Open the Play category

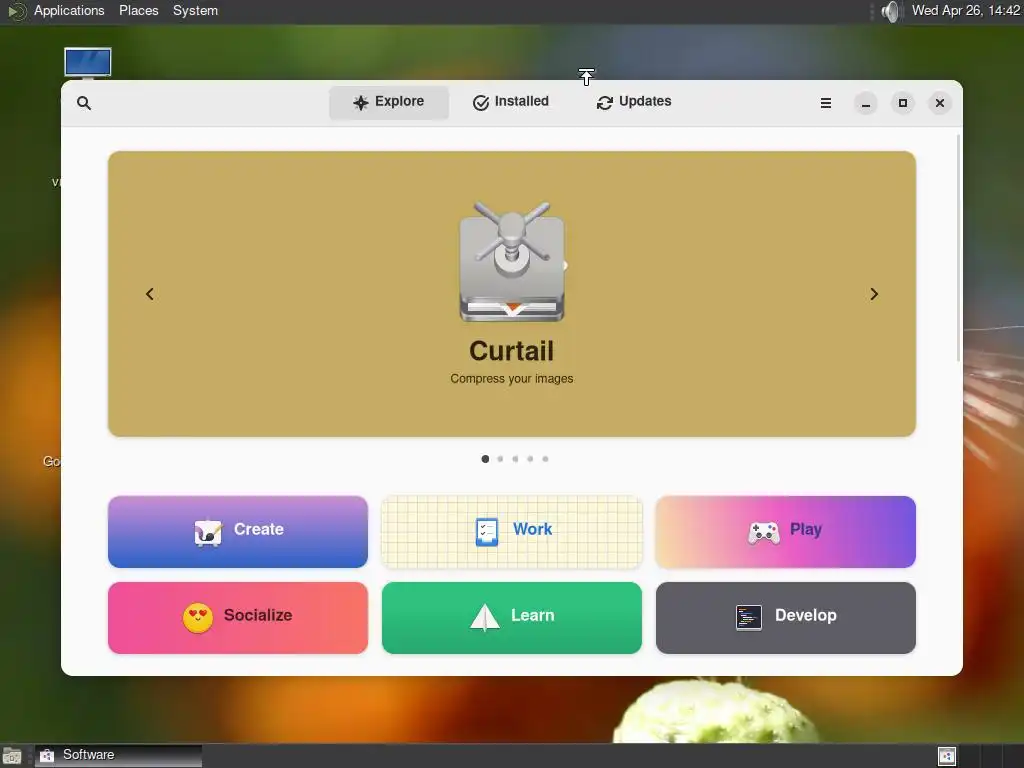(x=786, y=532)
